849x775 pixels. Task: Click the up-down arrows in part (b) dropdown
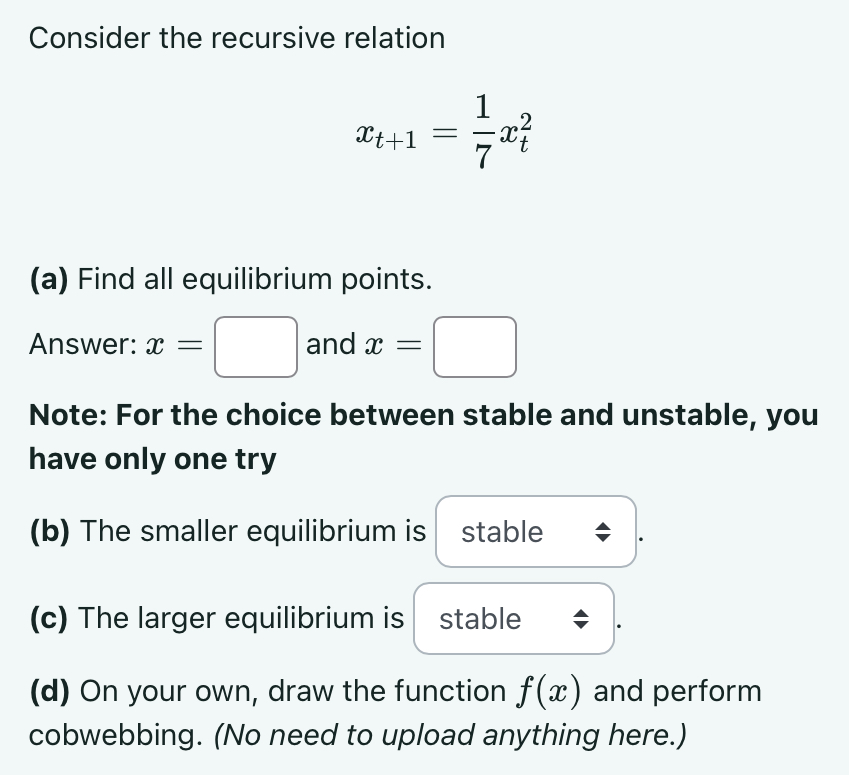(x=603, y=532)
